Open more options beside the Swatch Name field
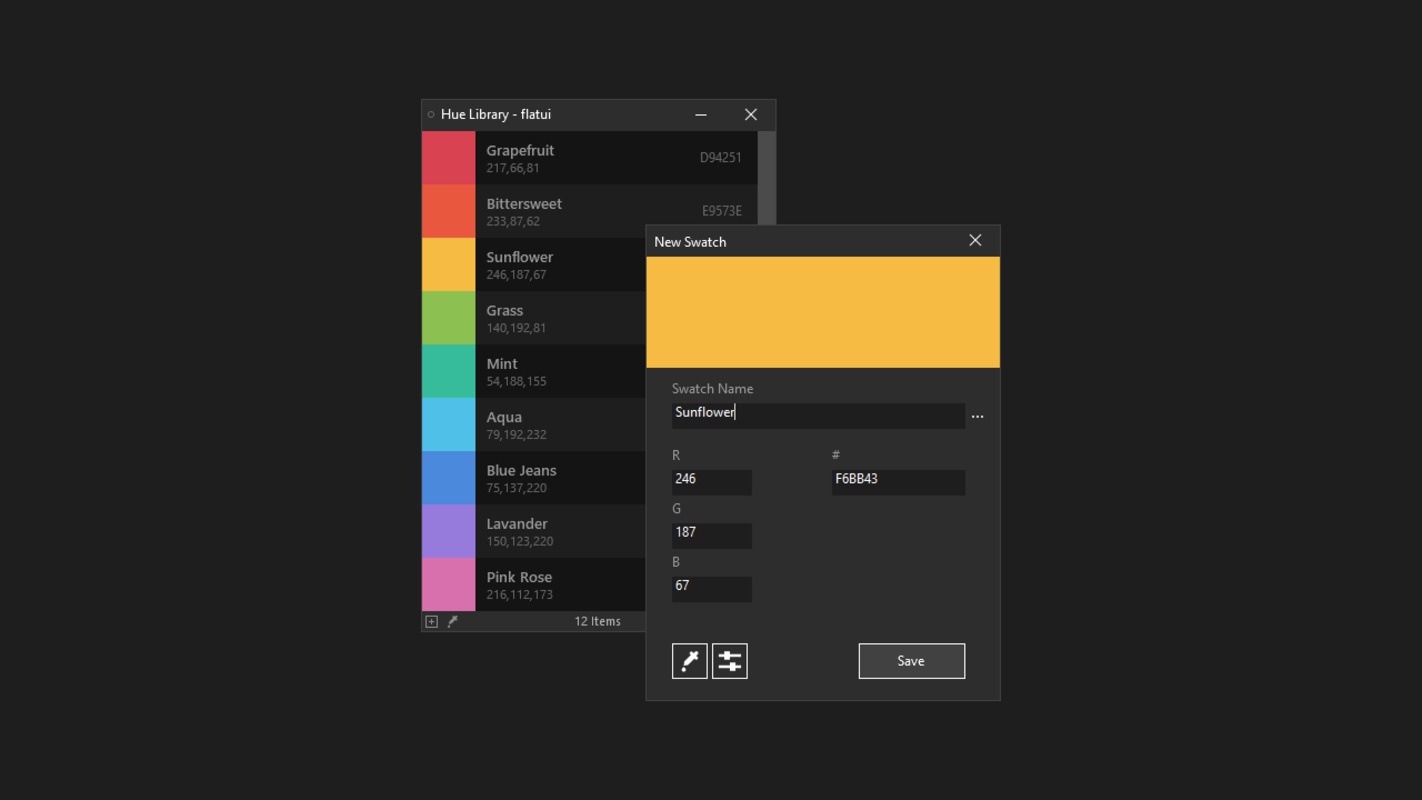Screen dimensions: 1422x800 tap(977, 415)
